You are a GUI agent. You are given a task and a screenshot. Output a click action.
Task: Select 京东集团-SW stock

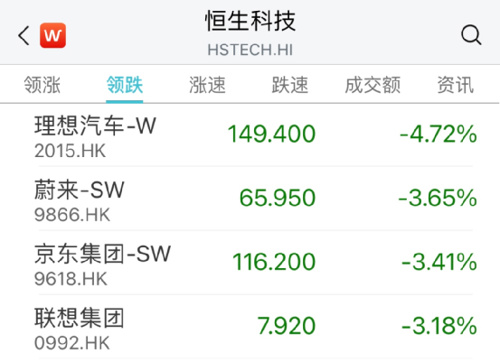(x=255, y=263)
